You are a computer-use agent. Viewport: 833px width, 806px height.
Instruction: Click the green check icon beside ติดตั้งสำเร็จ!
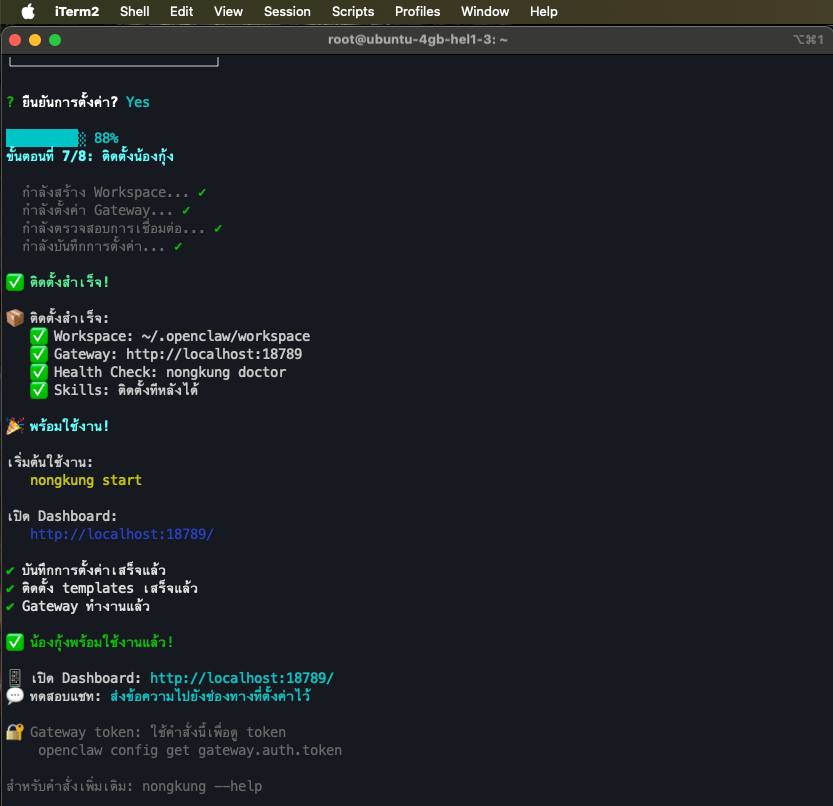15,282
